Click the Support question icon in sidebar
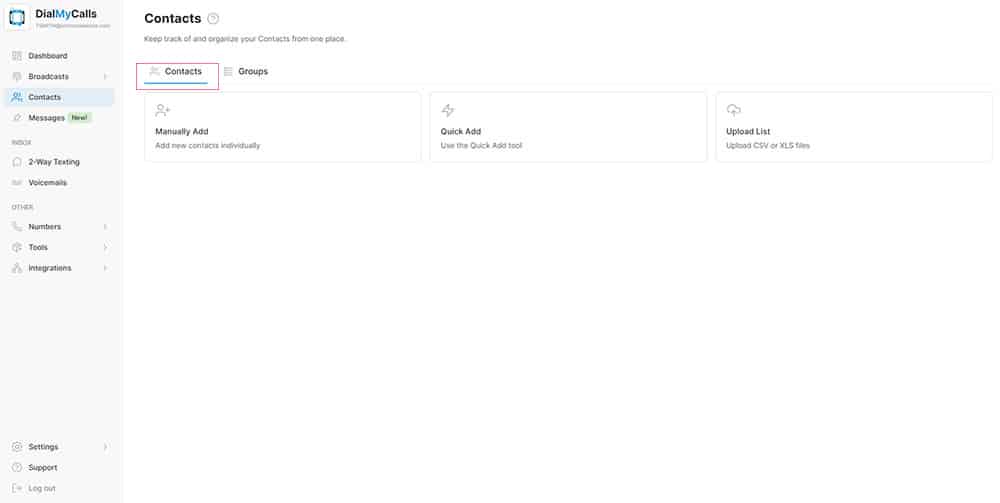Viewport: 1000px width, 503px height. (17, 467)
